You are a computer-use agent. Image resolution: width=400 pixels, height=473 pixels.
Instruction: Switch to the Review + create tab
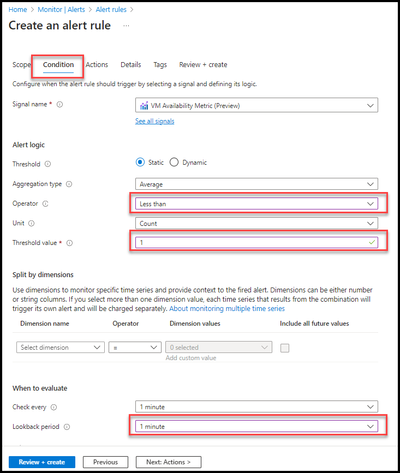(x=203, y=65)
